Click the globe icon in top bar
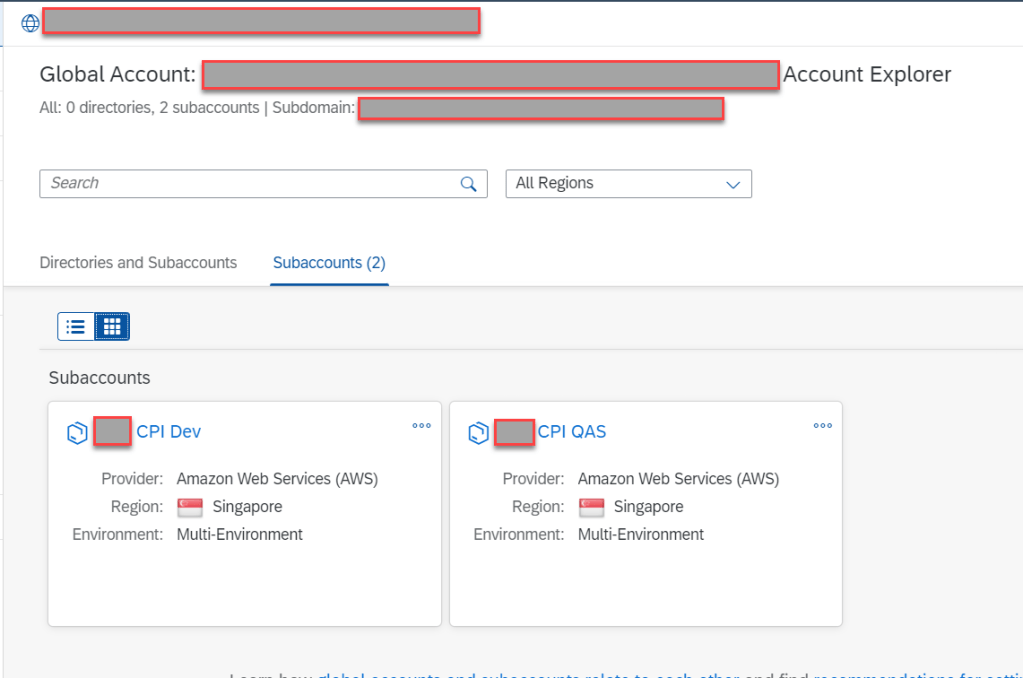 pos(30,23)
